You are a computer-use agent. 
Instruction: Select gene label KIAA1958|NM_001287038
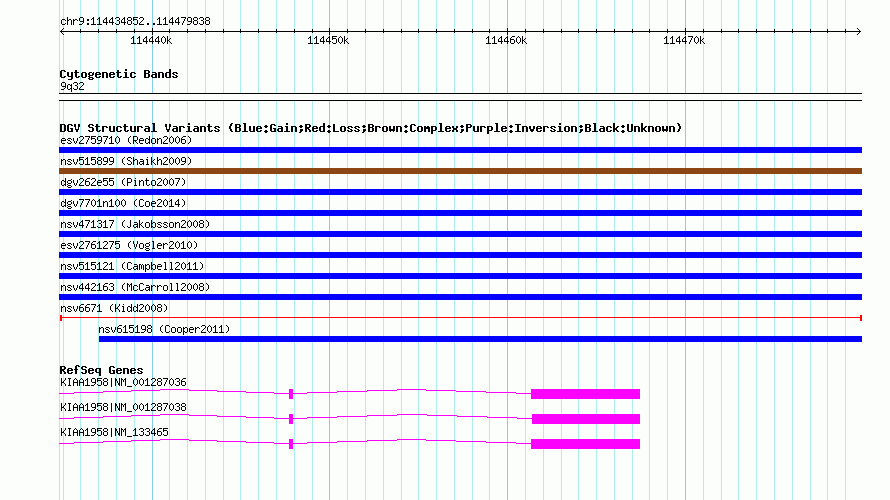click(123, 407)
